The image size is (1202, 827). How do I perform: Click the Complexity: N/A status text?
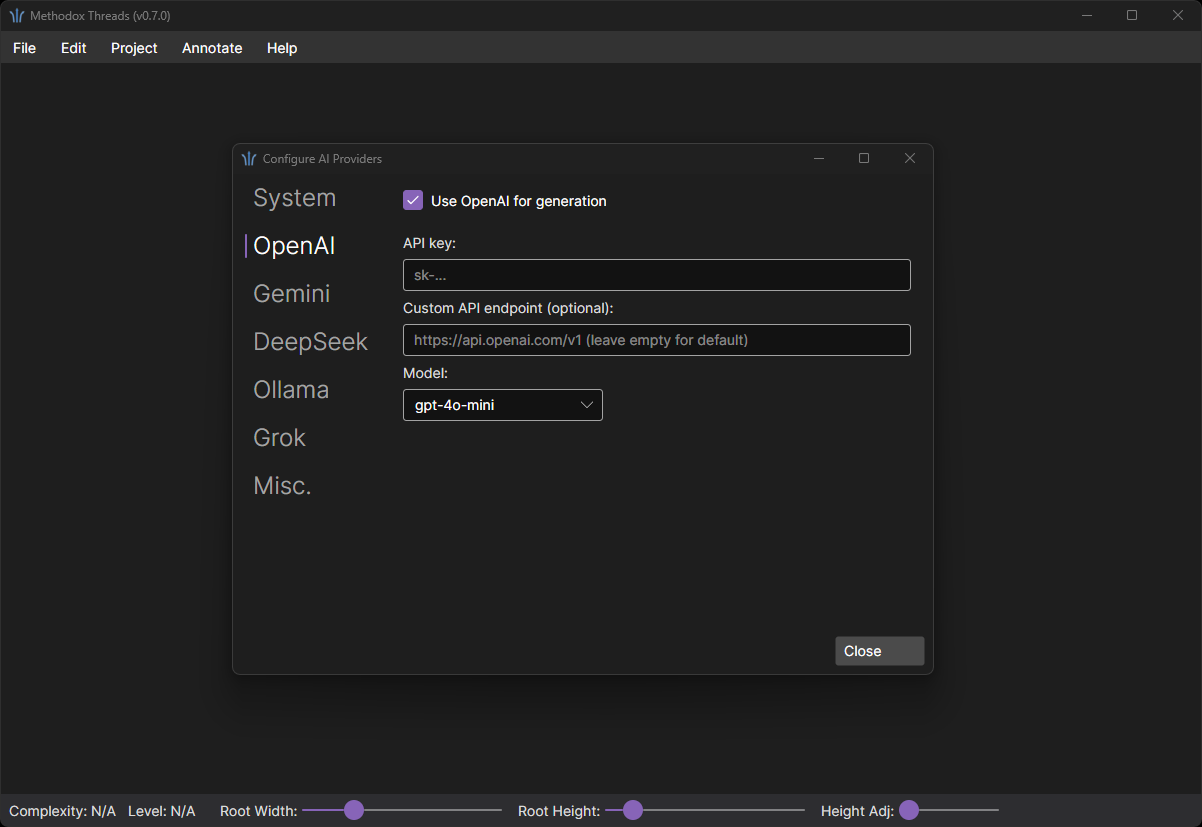[63, 811]
